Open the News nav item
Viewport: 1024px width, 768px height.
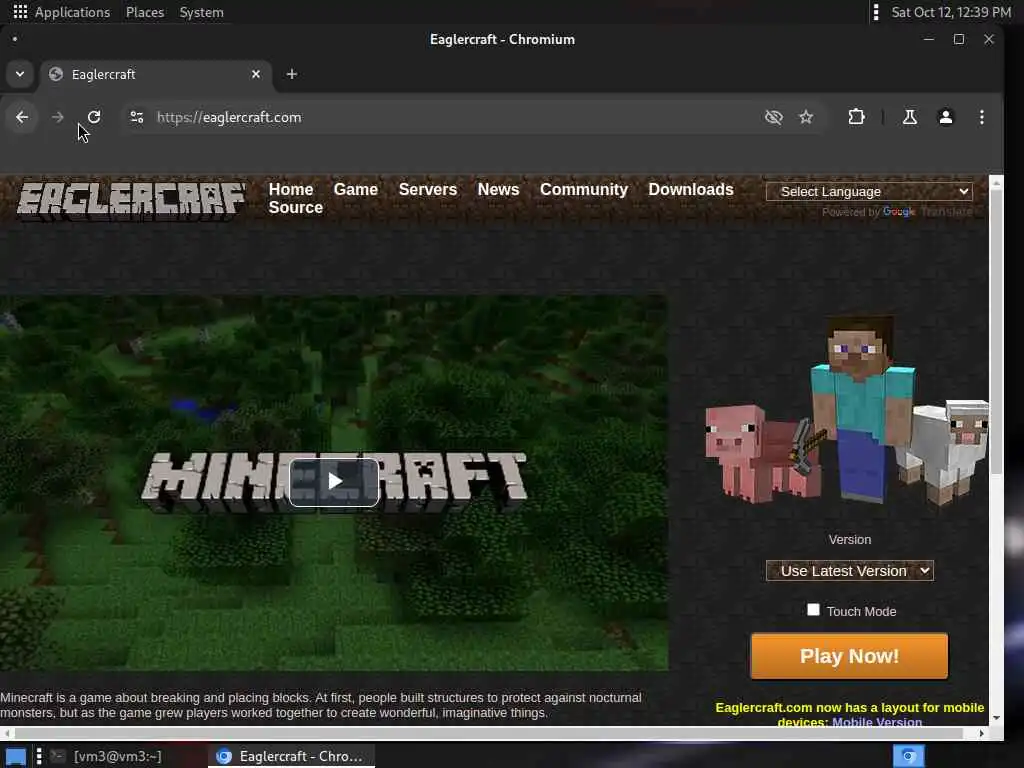coord(498,189)
